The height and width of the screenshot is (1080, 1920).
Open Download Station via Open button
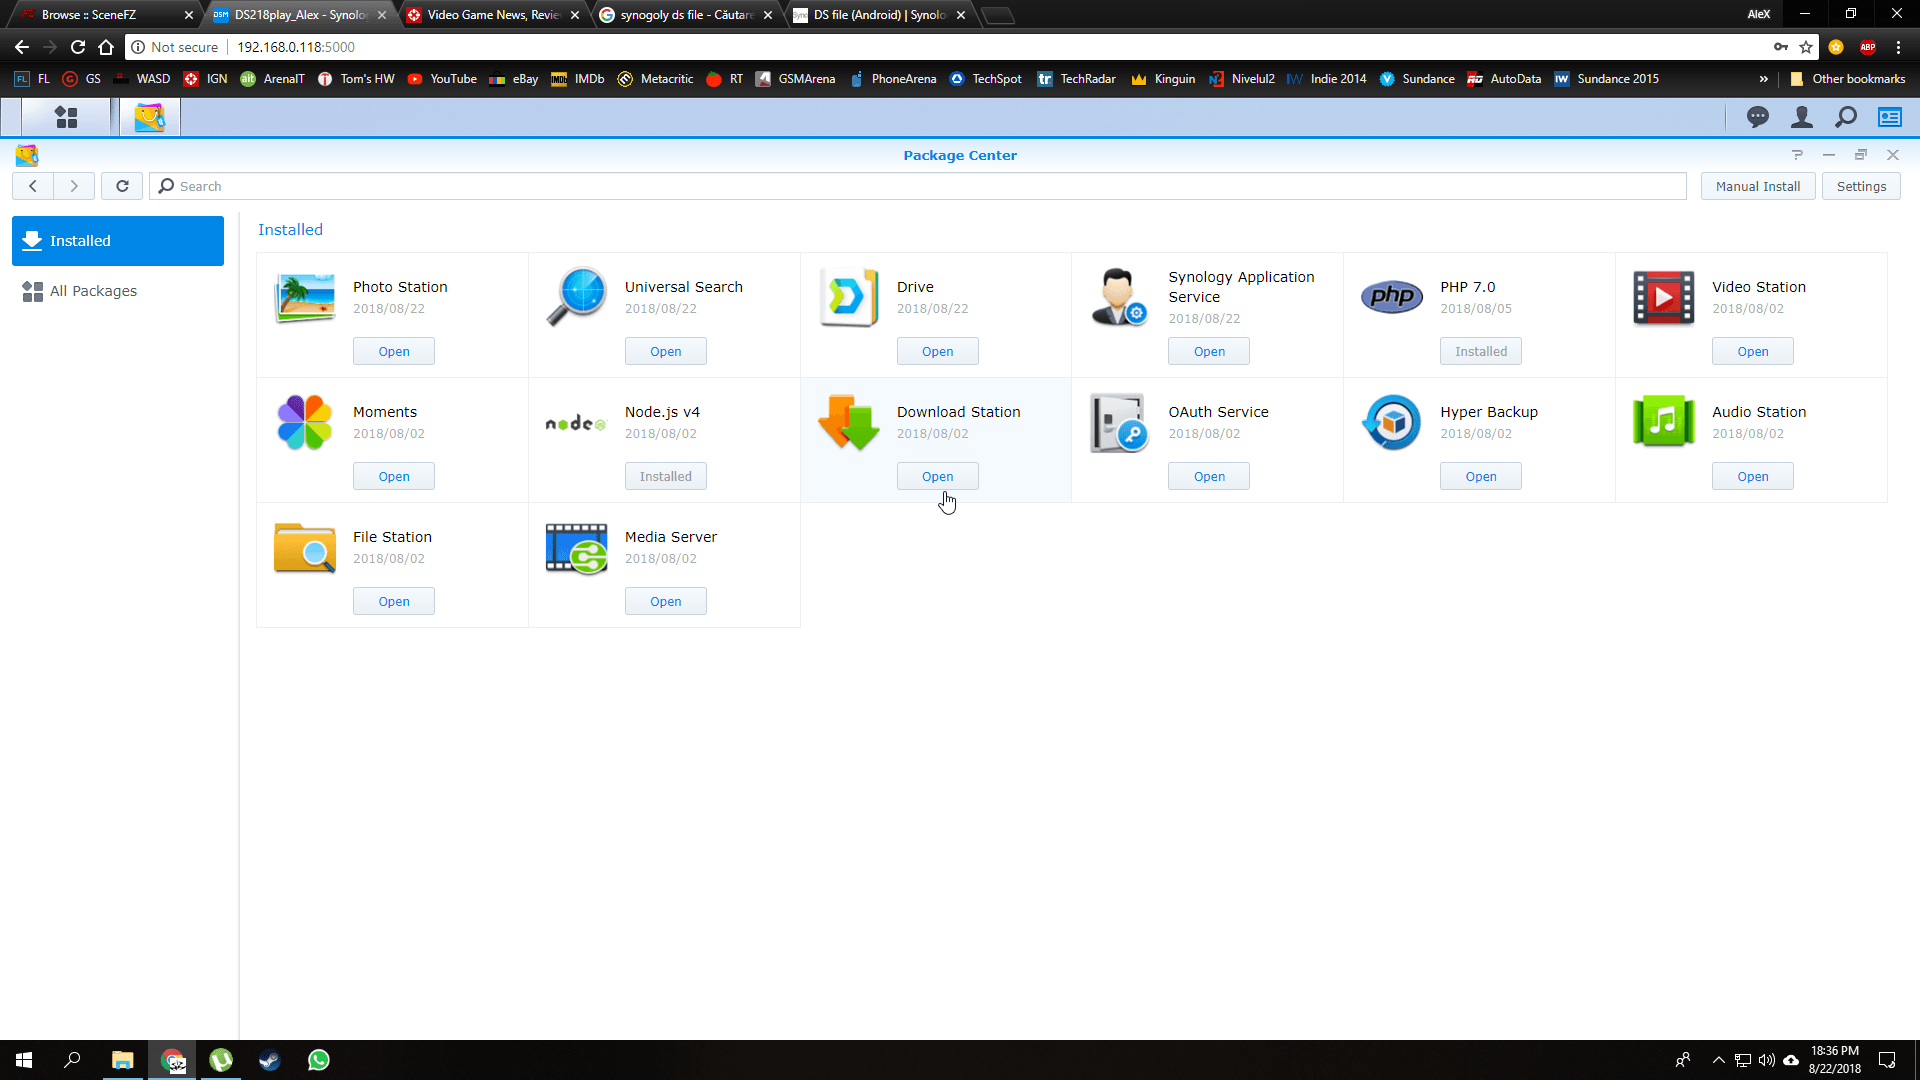(x=937, y=476)
